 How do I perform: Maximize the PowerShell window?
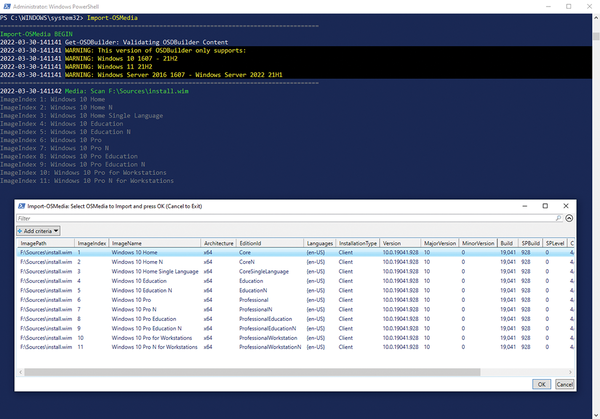(x=569, y=7)
